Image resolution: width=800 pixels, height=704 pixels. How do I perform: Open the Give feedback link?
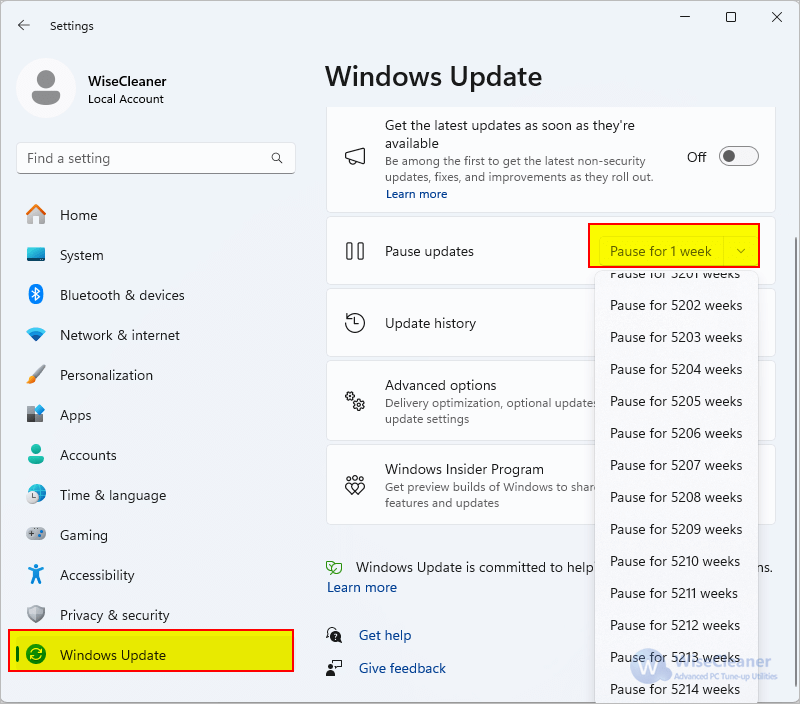[402, 668]
